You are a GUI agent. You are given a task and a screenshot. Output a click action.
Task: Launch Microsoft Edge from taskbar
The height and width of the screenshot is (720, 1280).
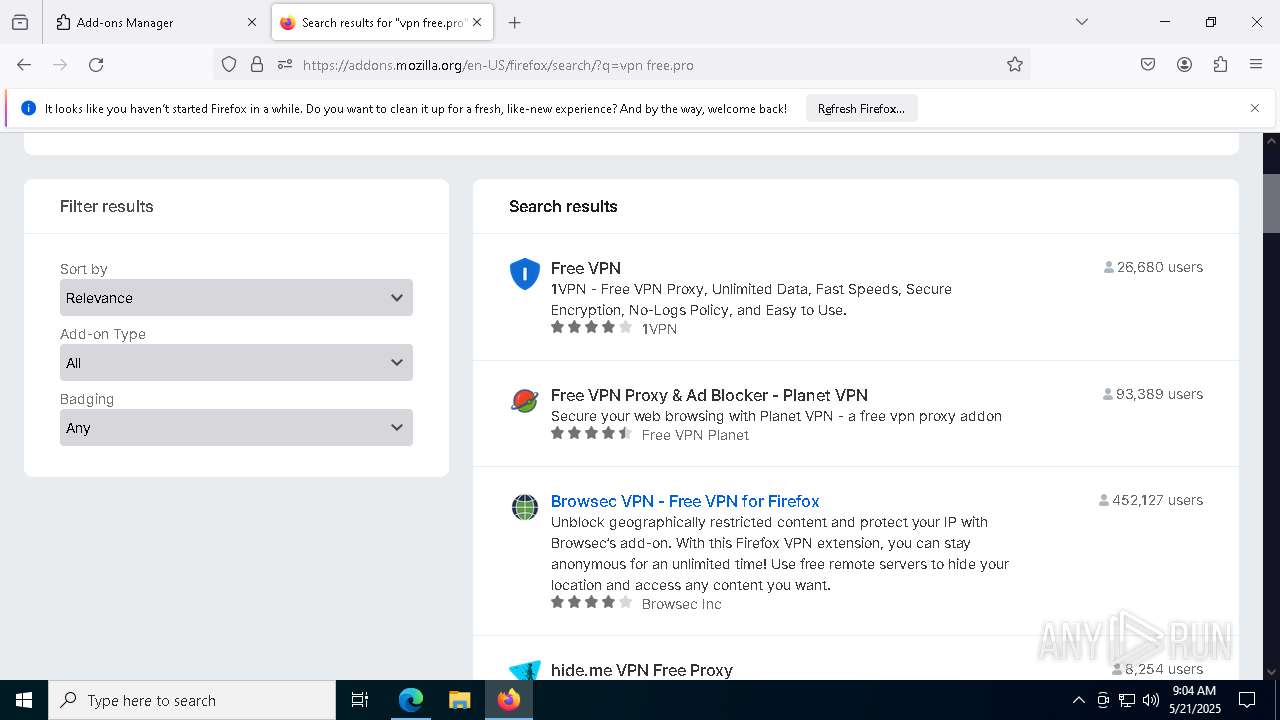tap(411, 700)
